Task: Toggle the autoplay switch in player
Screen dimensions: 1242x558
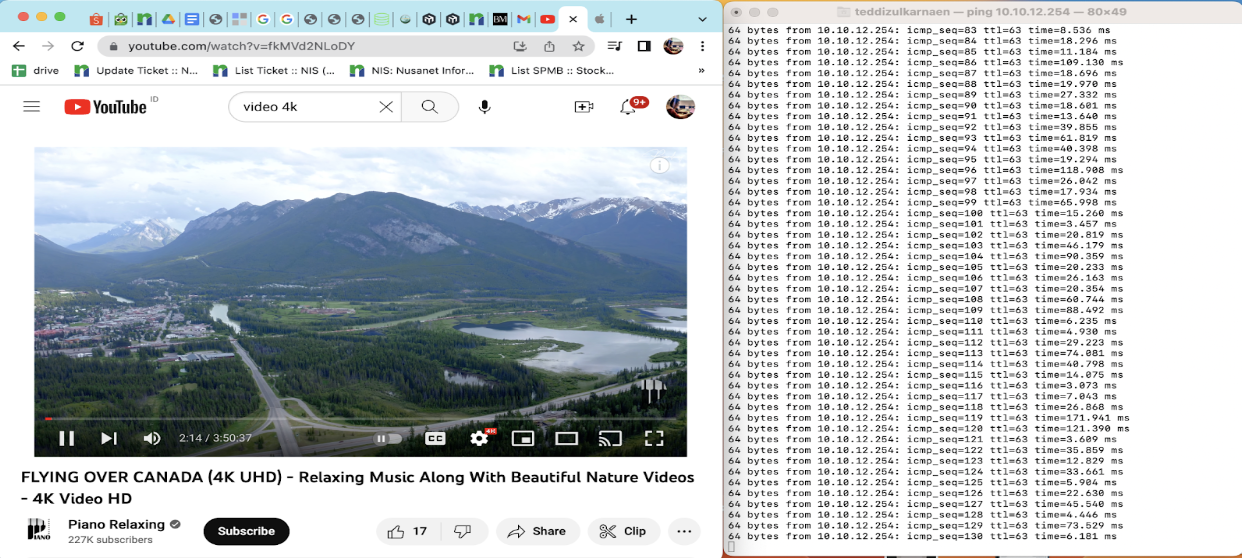Action: click(388, 438)
